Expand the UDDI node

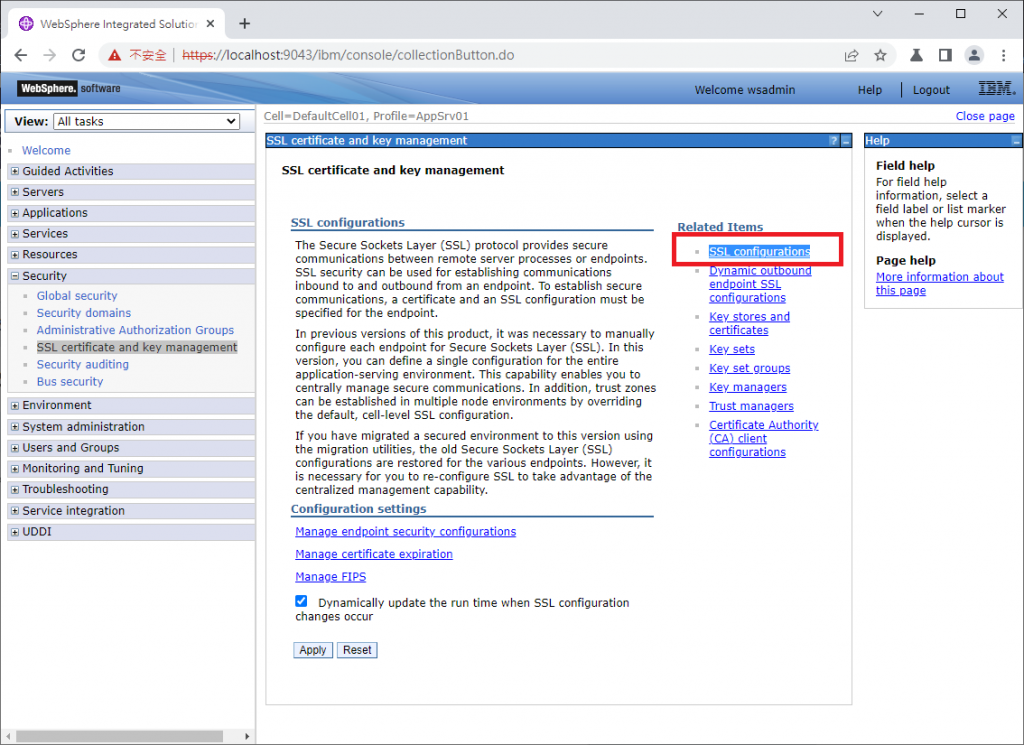[15, 532]
